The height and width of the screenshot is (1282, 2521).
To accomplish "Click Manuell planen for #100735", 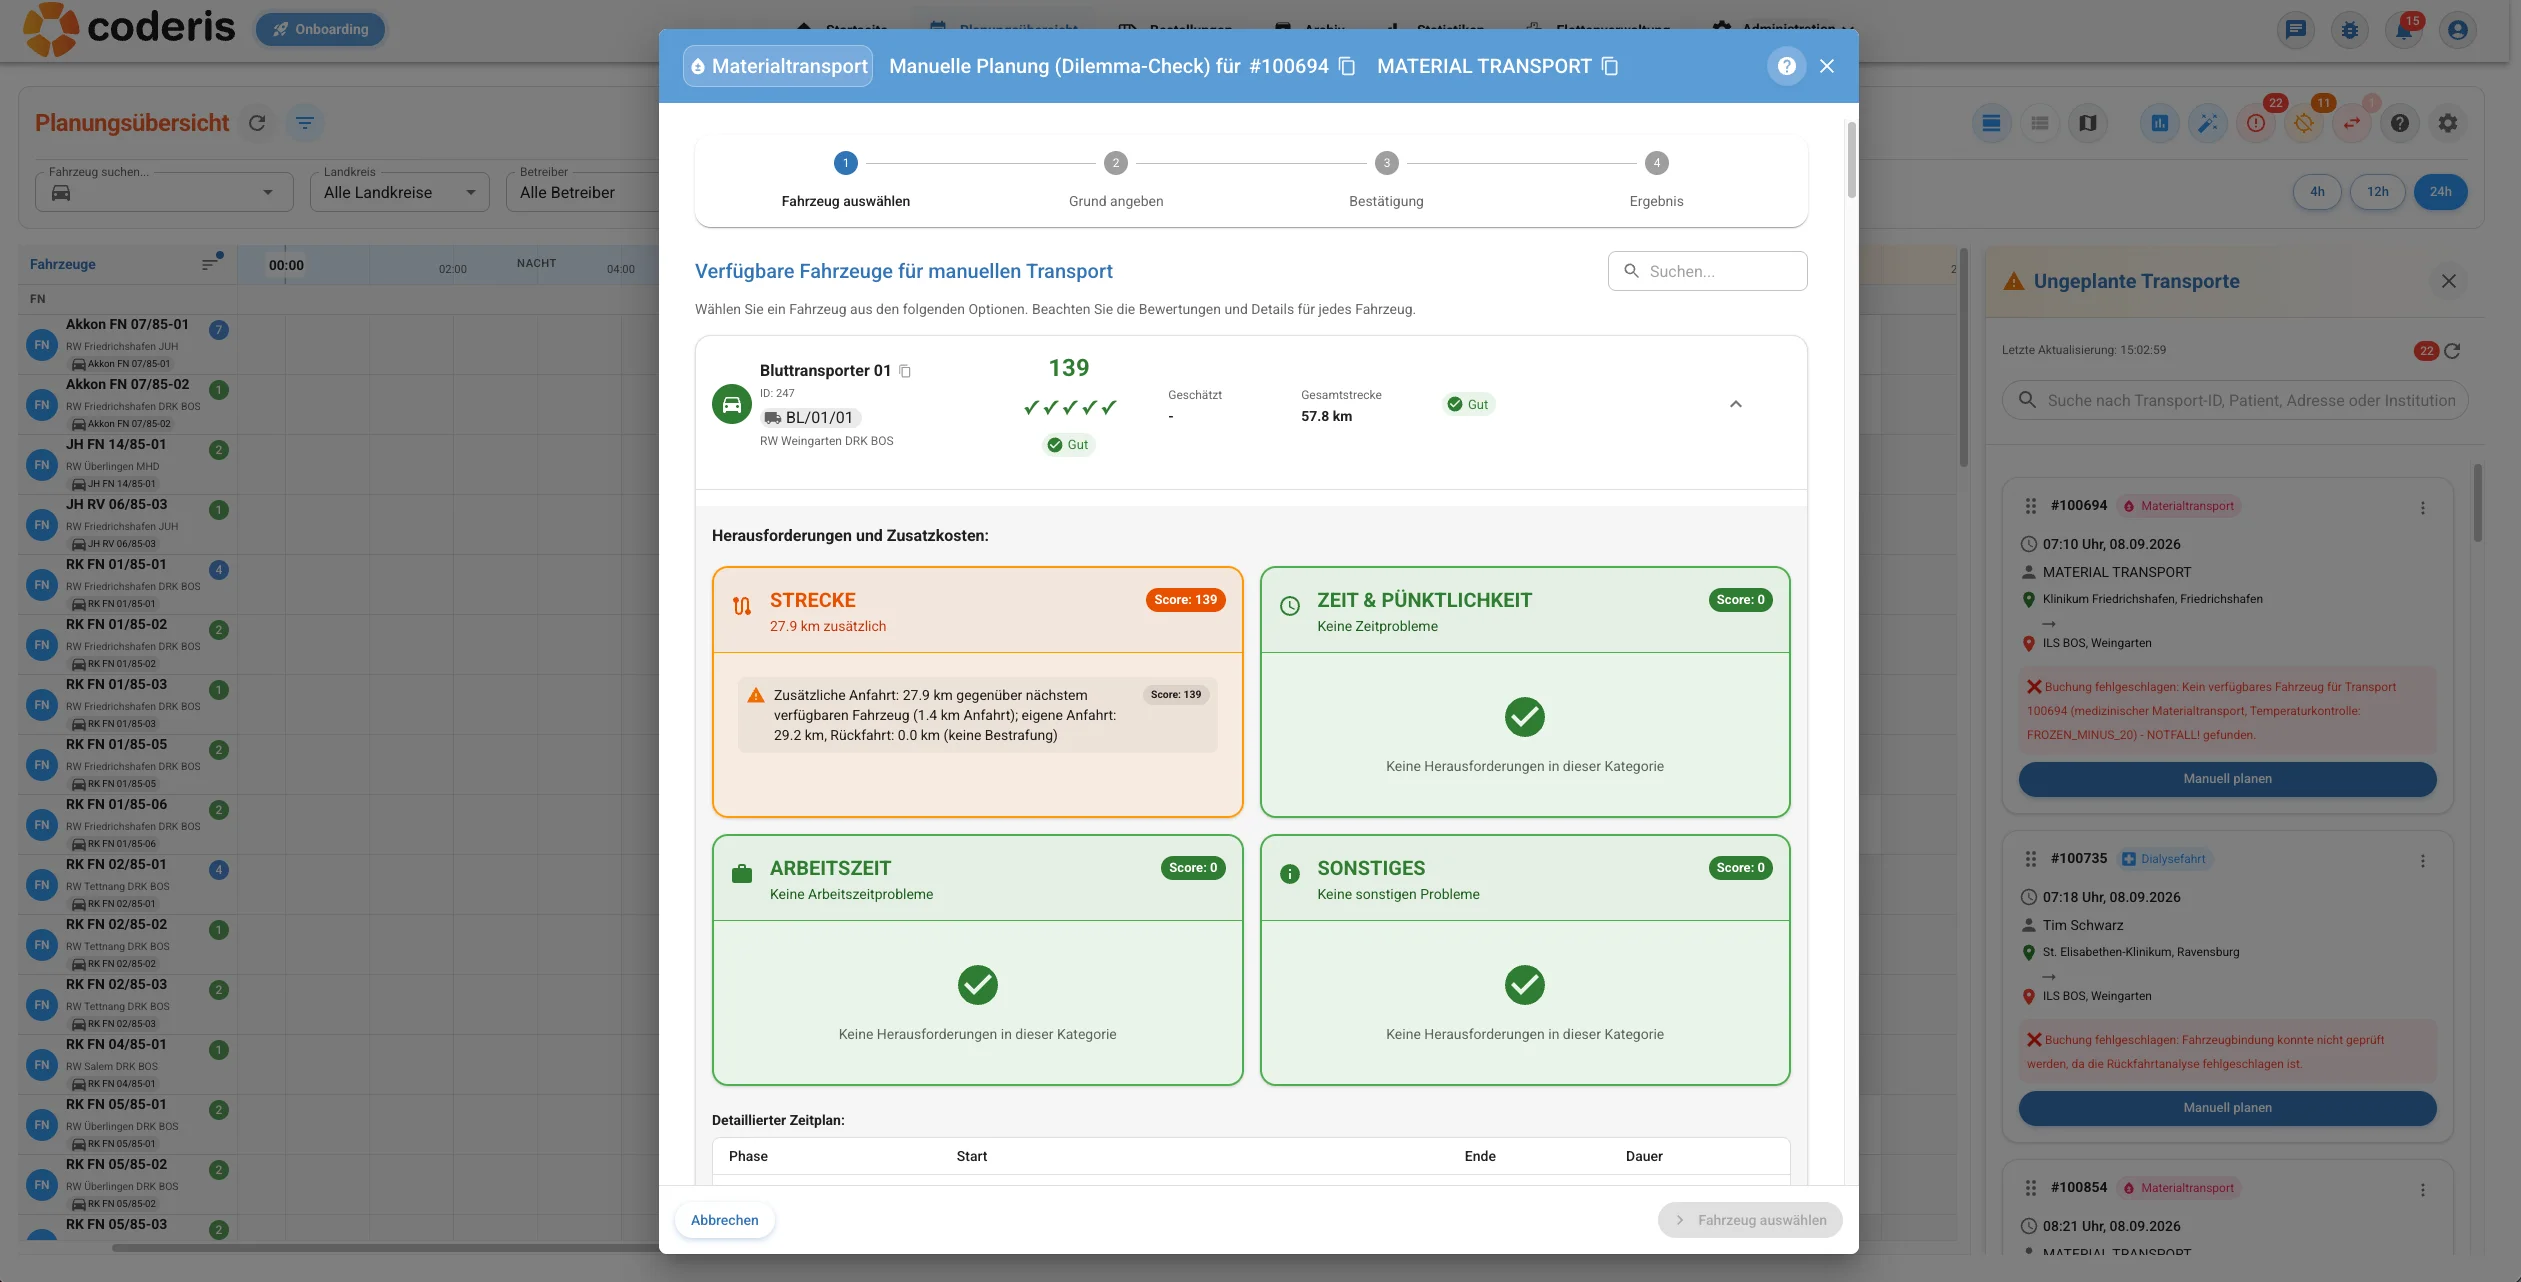I will pos(2227,1108).
